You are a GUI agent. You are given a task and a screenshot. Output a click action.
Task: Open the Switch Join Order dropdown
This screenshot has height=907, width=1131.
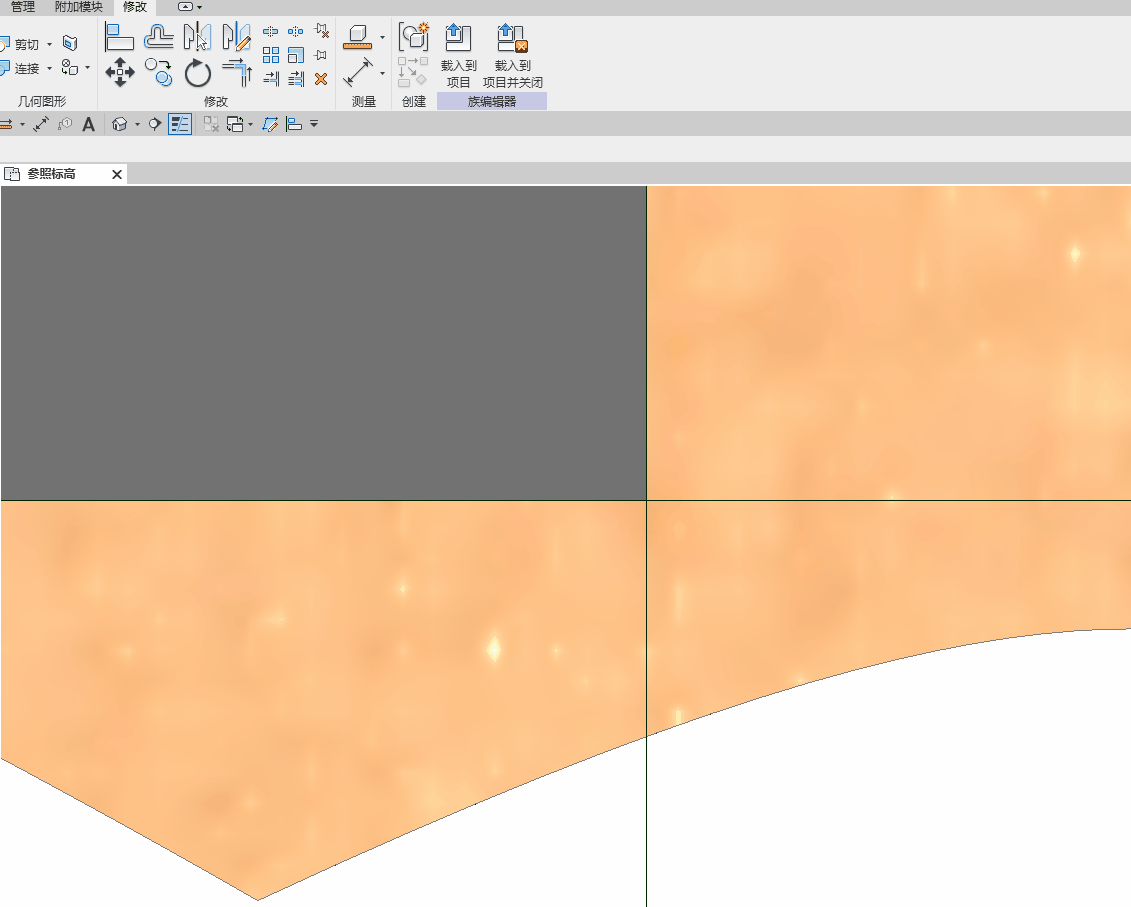[87, 69]
